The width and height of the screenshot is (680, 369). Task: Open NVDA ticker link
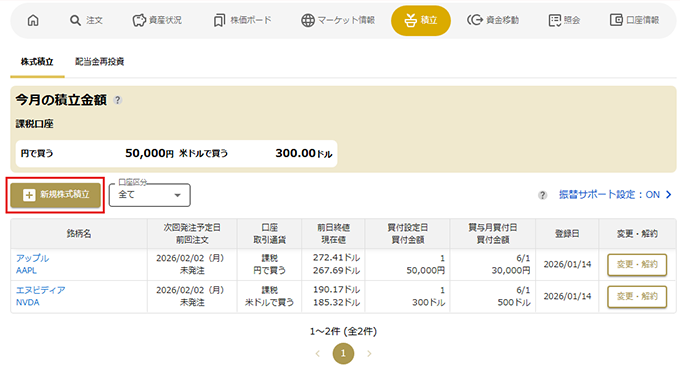point(28,303)
